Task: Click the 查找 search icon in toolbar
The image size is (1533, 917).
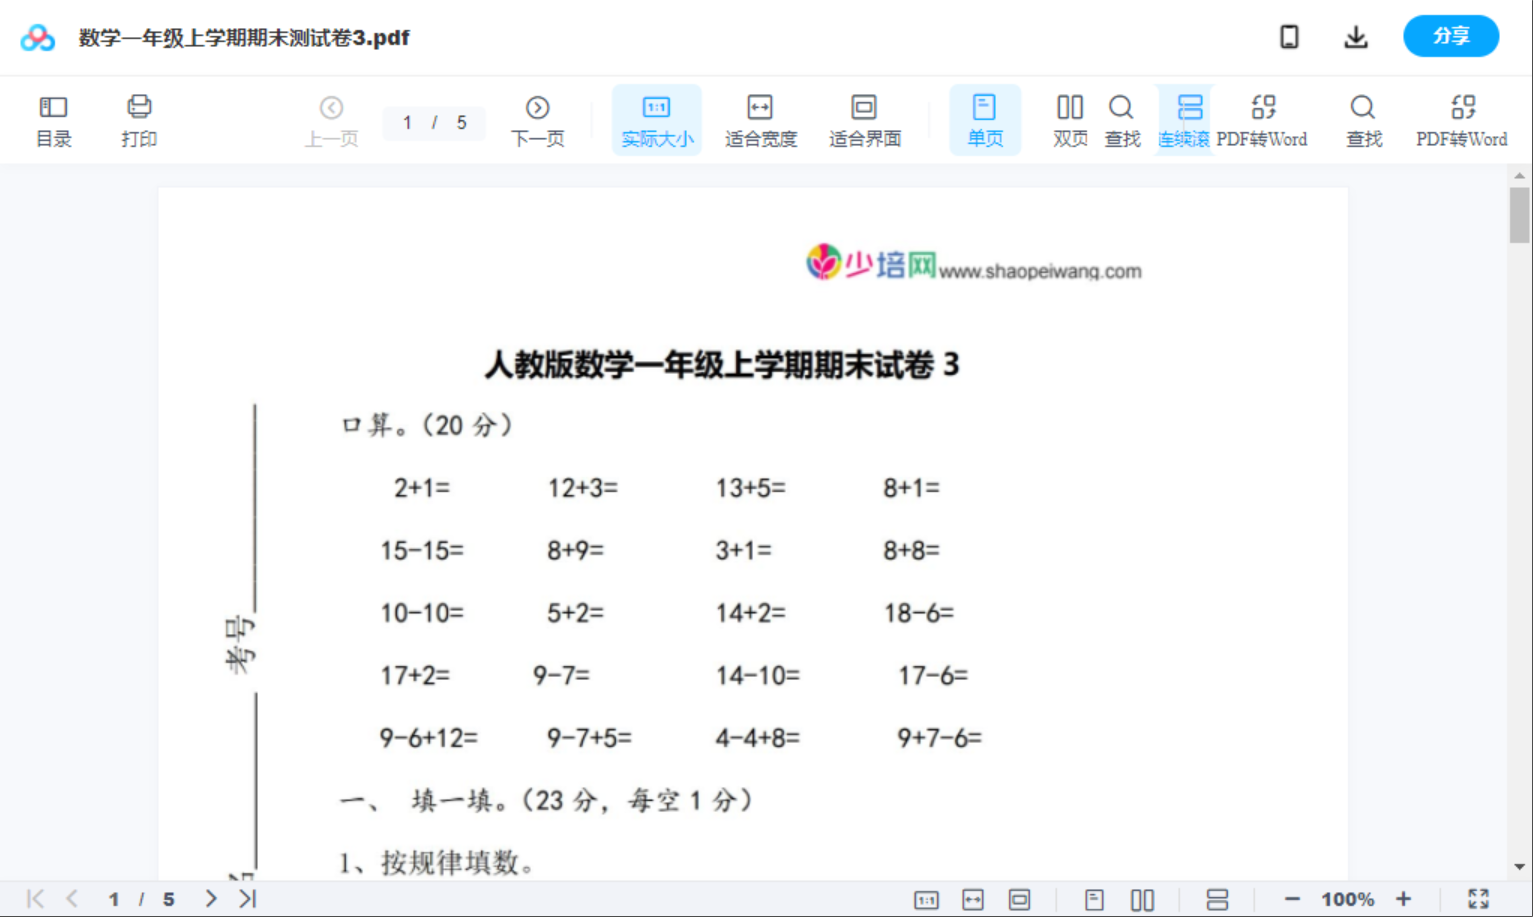Action: [1122, 118]
